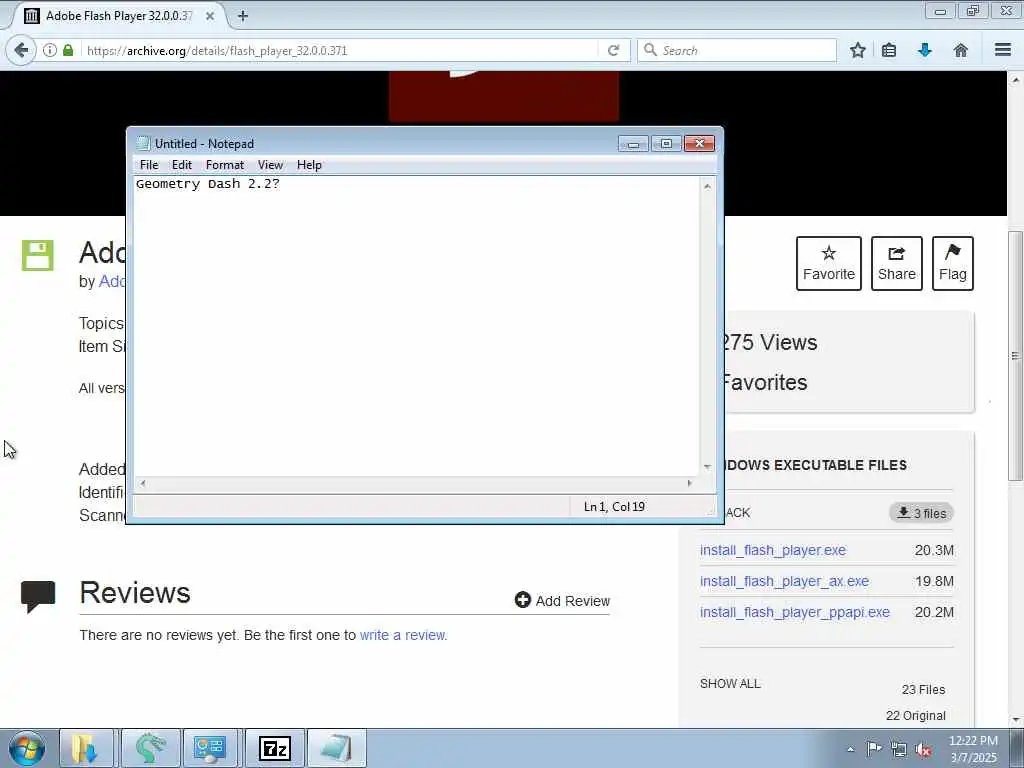Open site information icon in address bar
The image size is (1024, 768).
click(50, 50)
